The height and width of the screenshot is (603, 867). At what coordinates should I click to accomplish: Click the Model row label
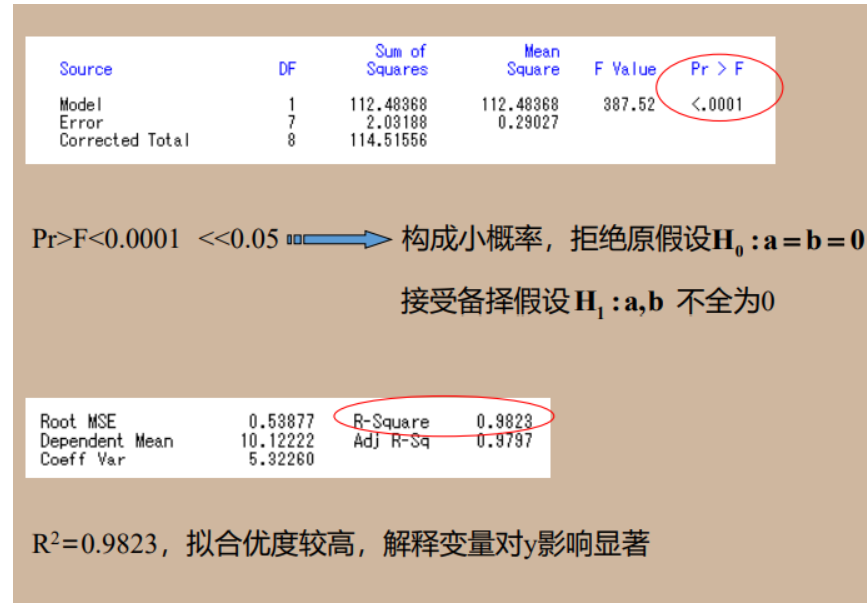click(x=79, y=103)
